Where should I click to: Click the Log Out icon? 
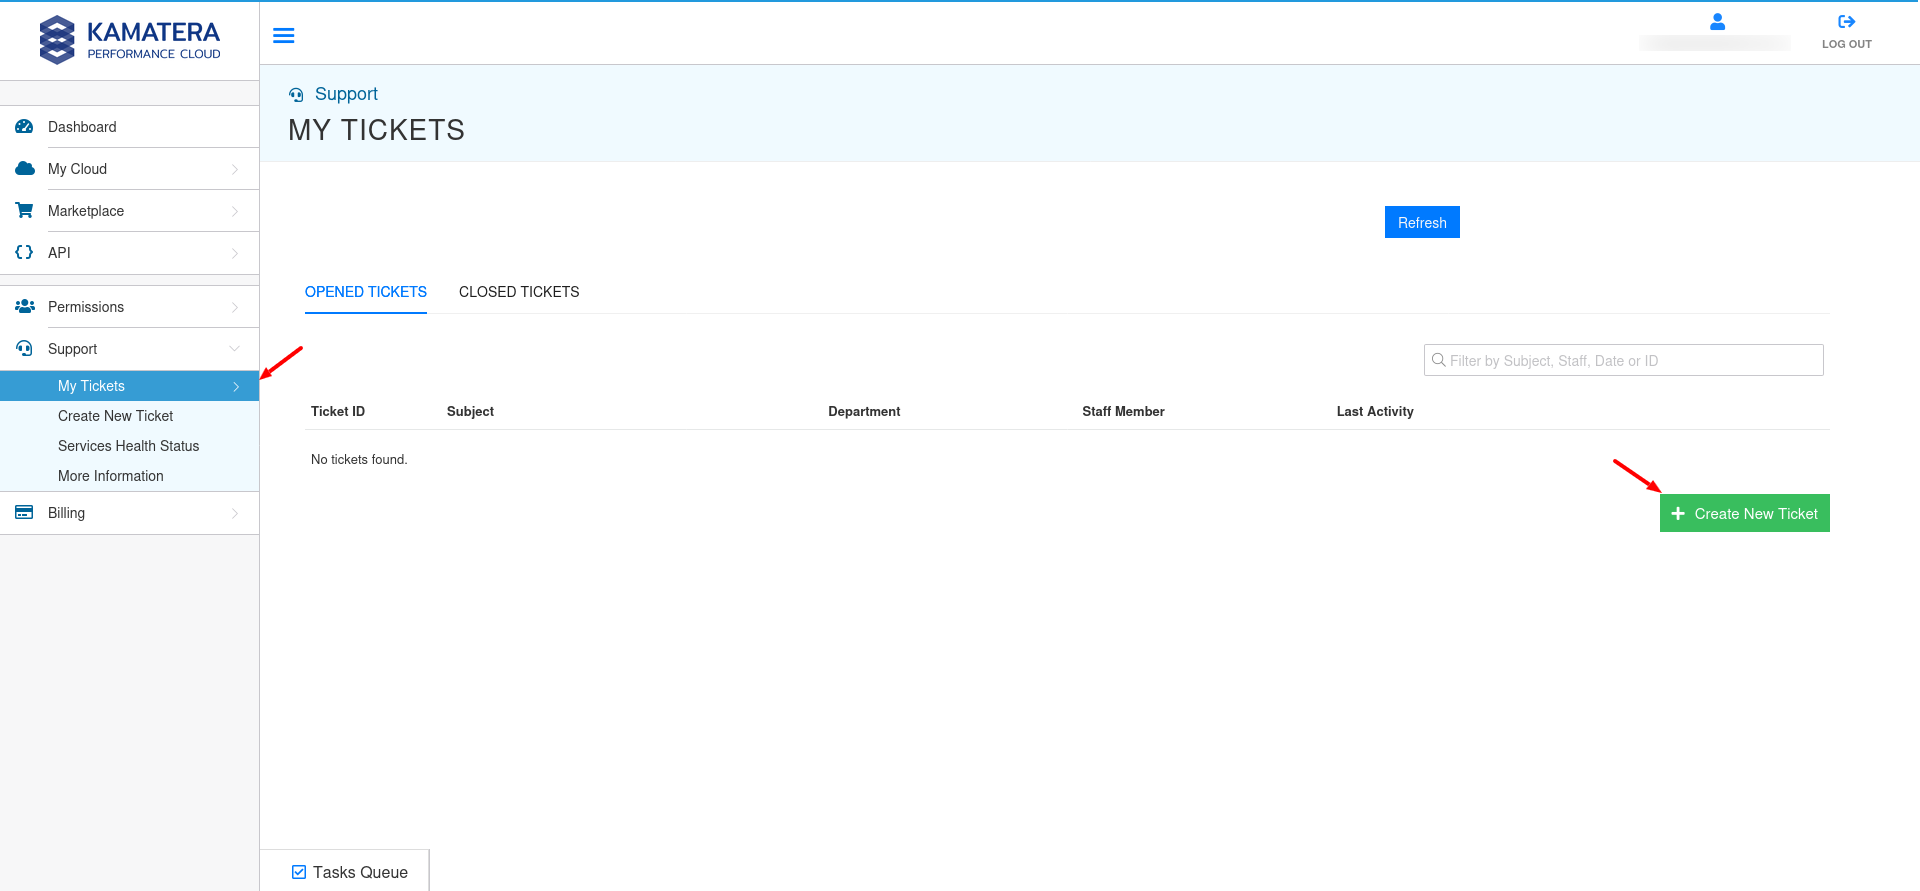1846,21
